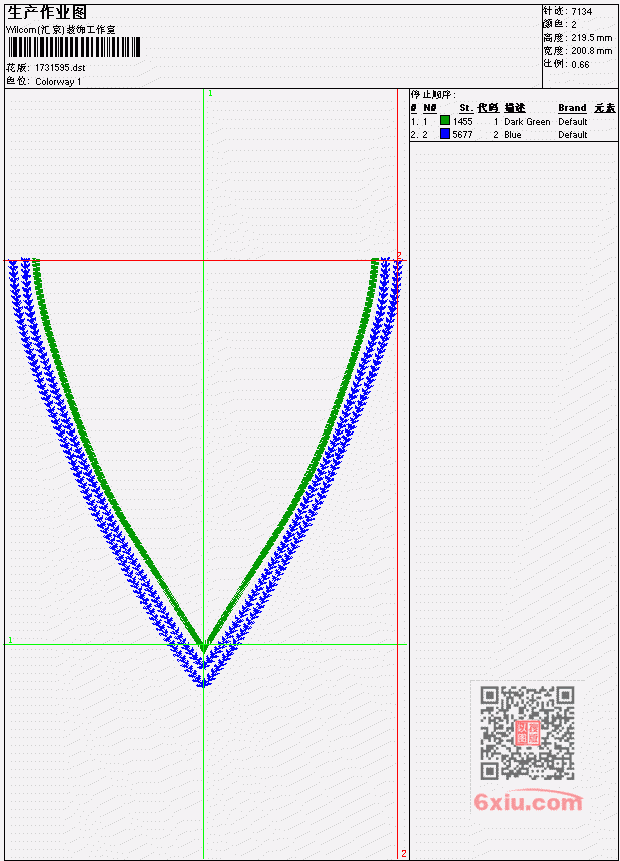Click the 生产作业图 title
The image size is (620, 861).
(x=47, y=13)
